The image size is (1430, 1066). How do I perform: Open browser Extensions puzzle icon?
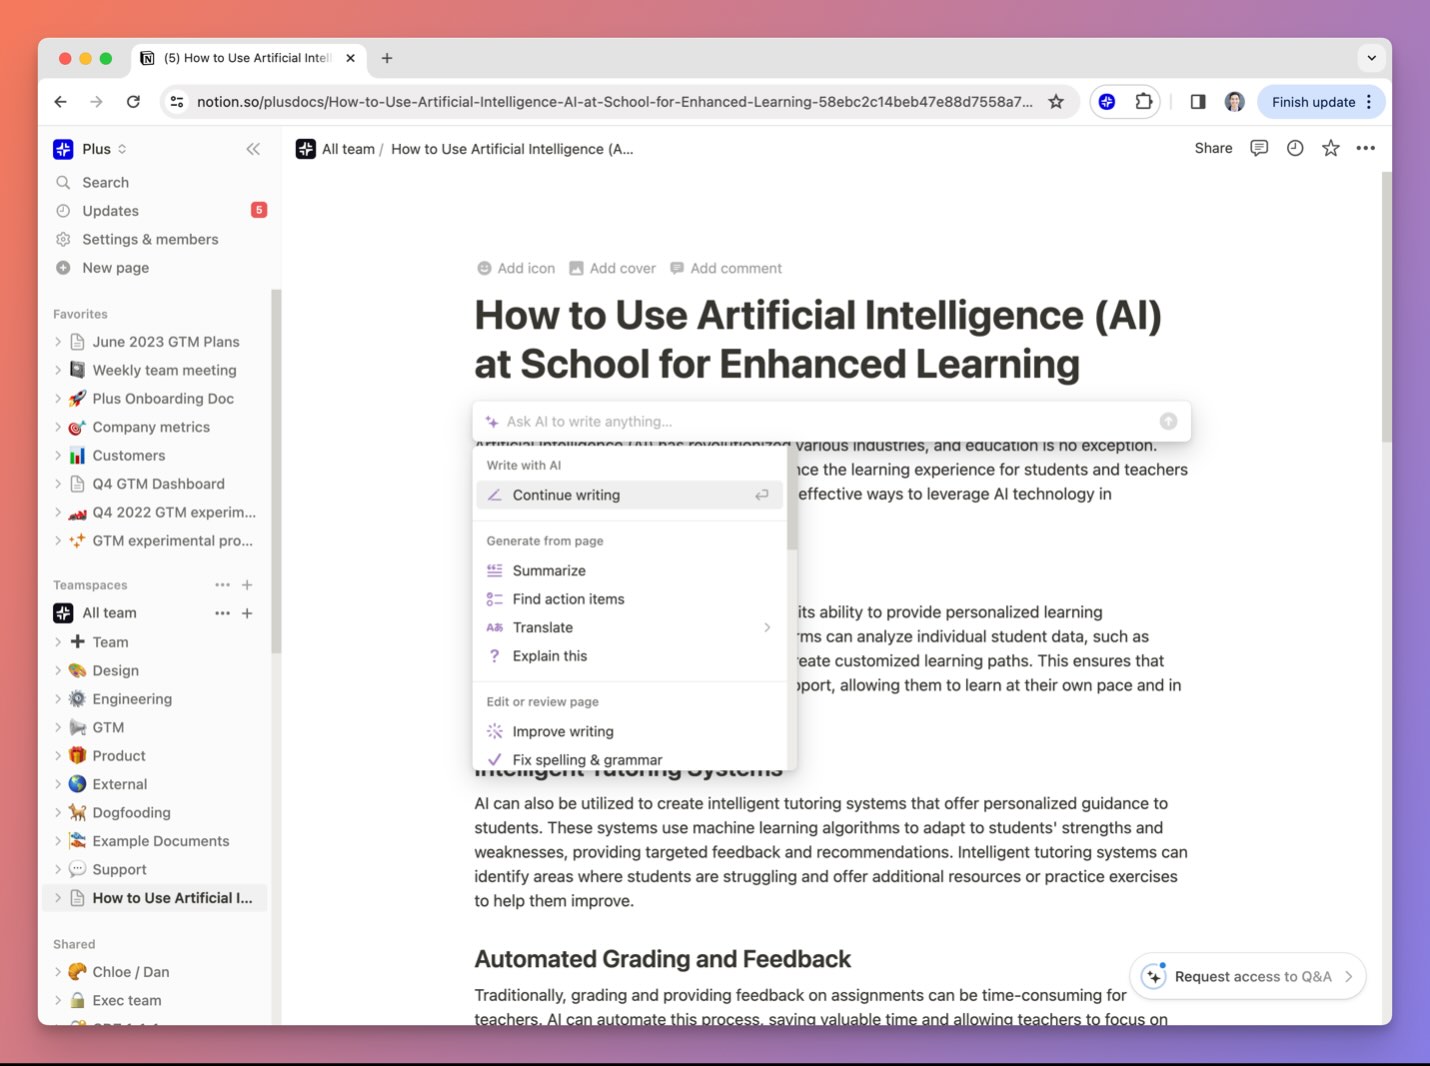click(x=1143, y=101)
